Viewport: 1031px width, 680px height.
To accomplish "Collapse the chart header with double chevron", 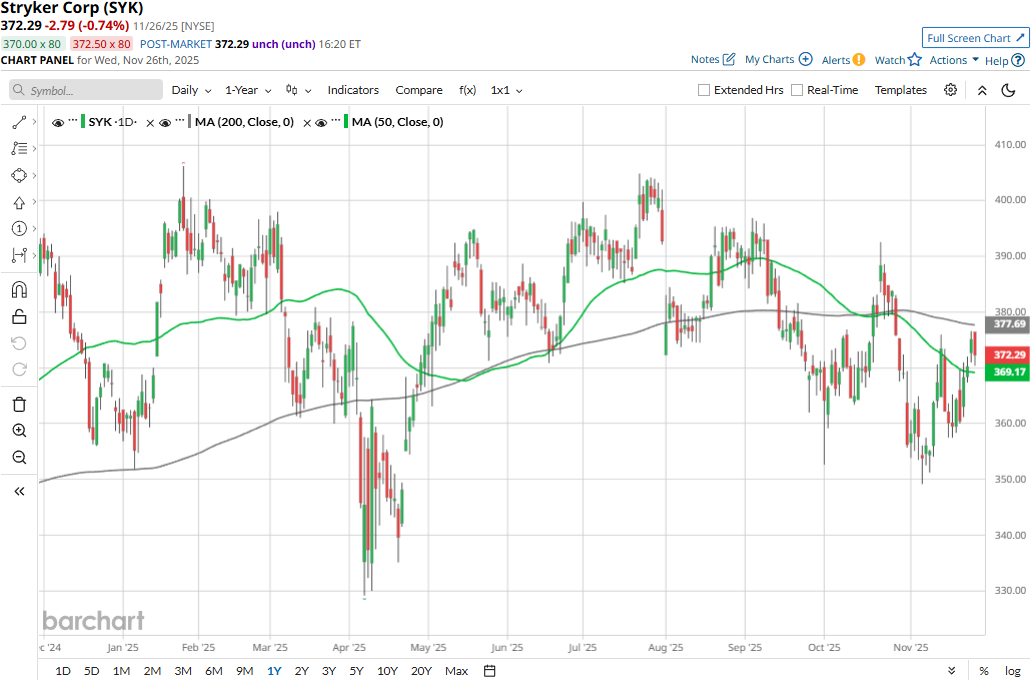I will click(982, 90).
